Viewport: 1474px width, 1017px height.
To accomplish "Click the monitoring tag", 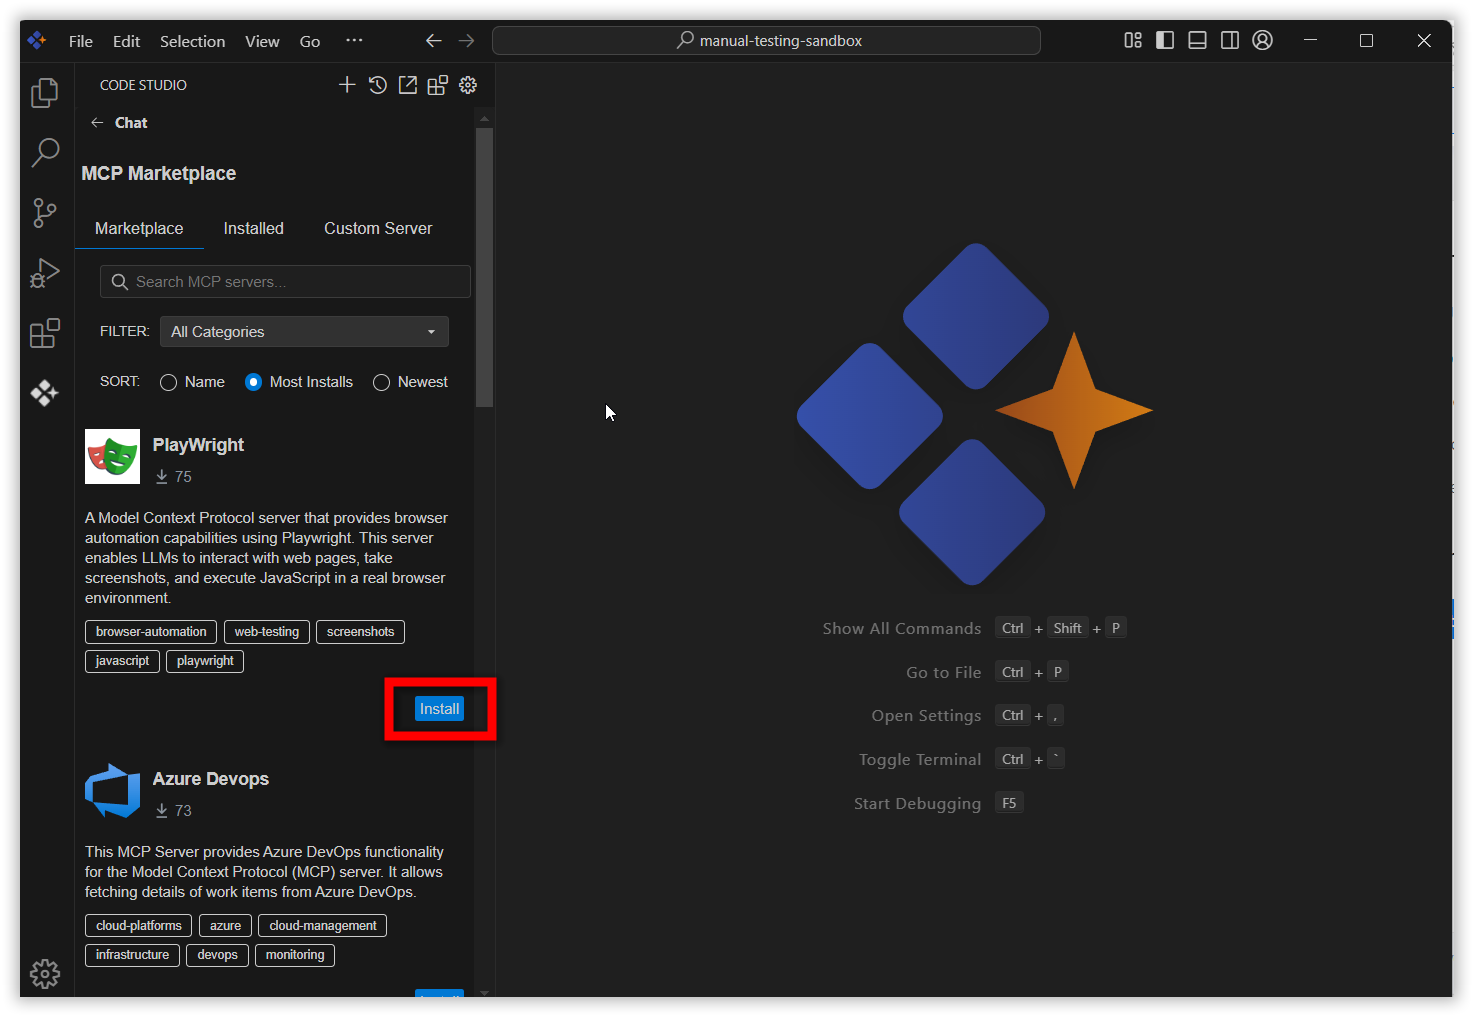I will point(295,955).
